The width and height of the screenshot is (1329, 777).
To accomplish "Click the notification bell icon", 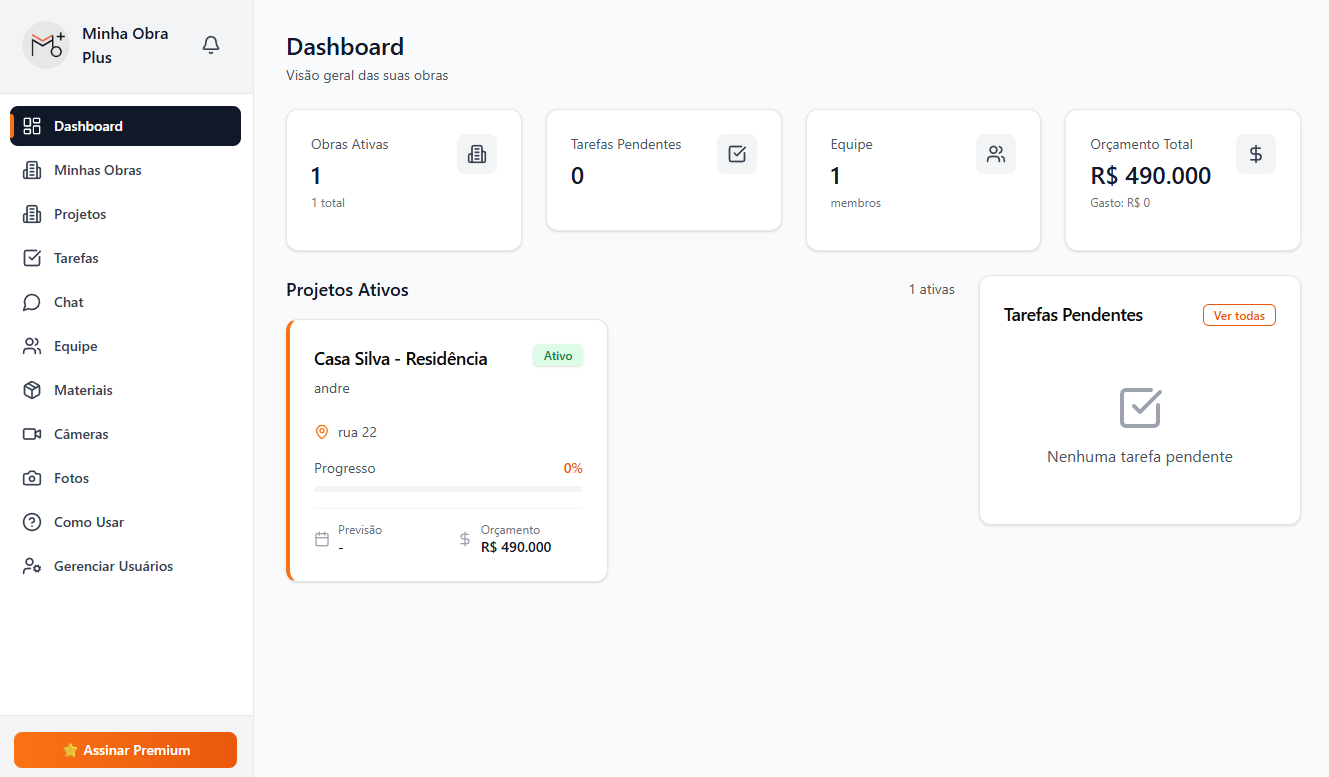I will 210,45.
